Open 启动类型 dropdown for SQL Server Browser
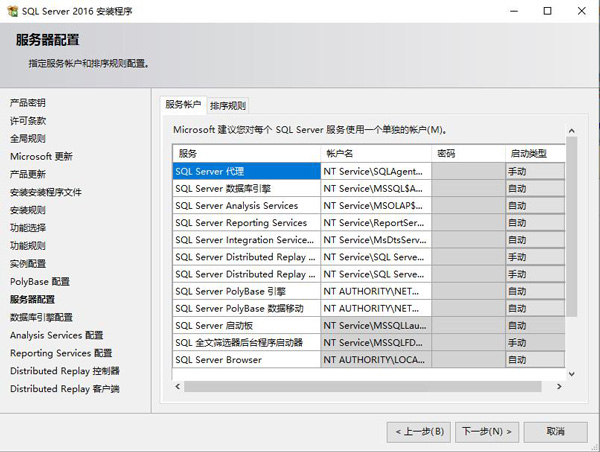This screenshot has height=452, width=600. (534, 359)
